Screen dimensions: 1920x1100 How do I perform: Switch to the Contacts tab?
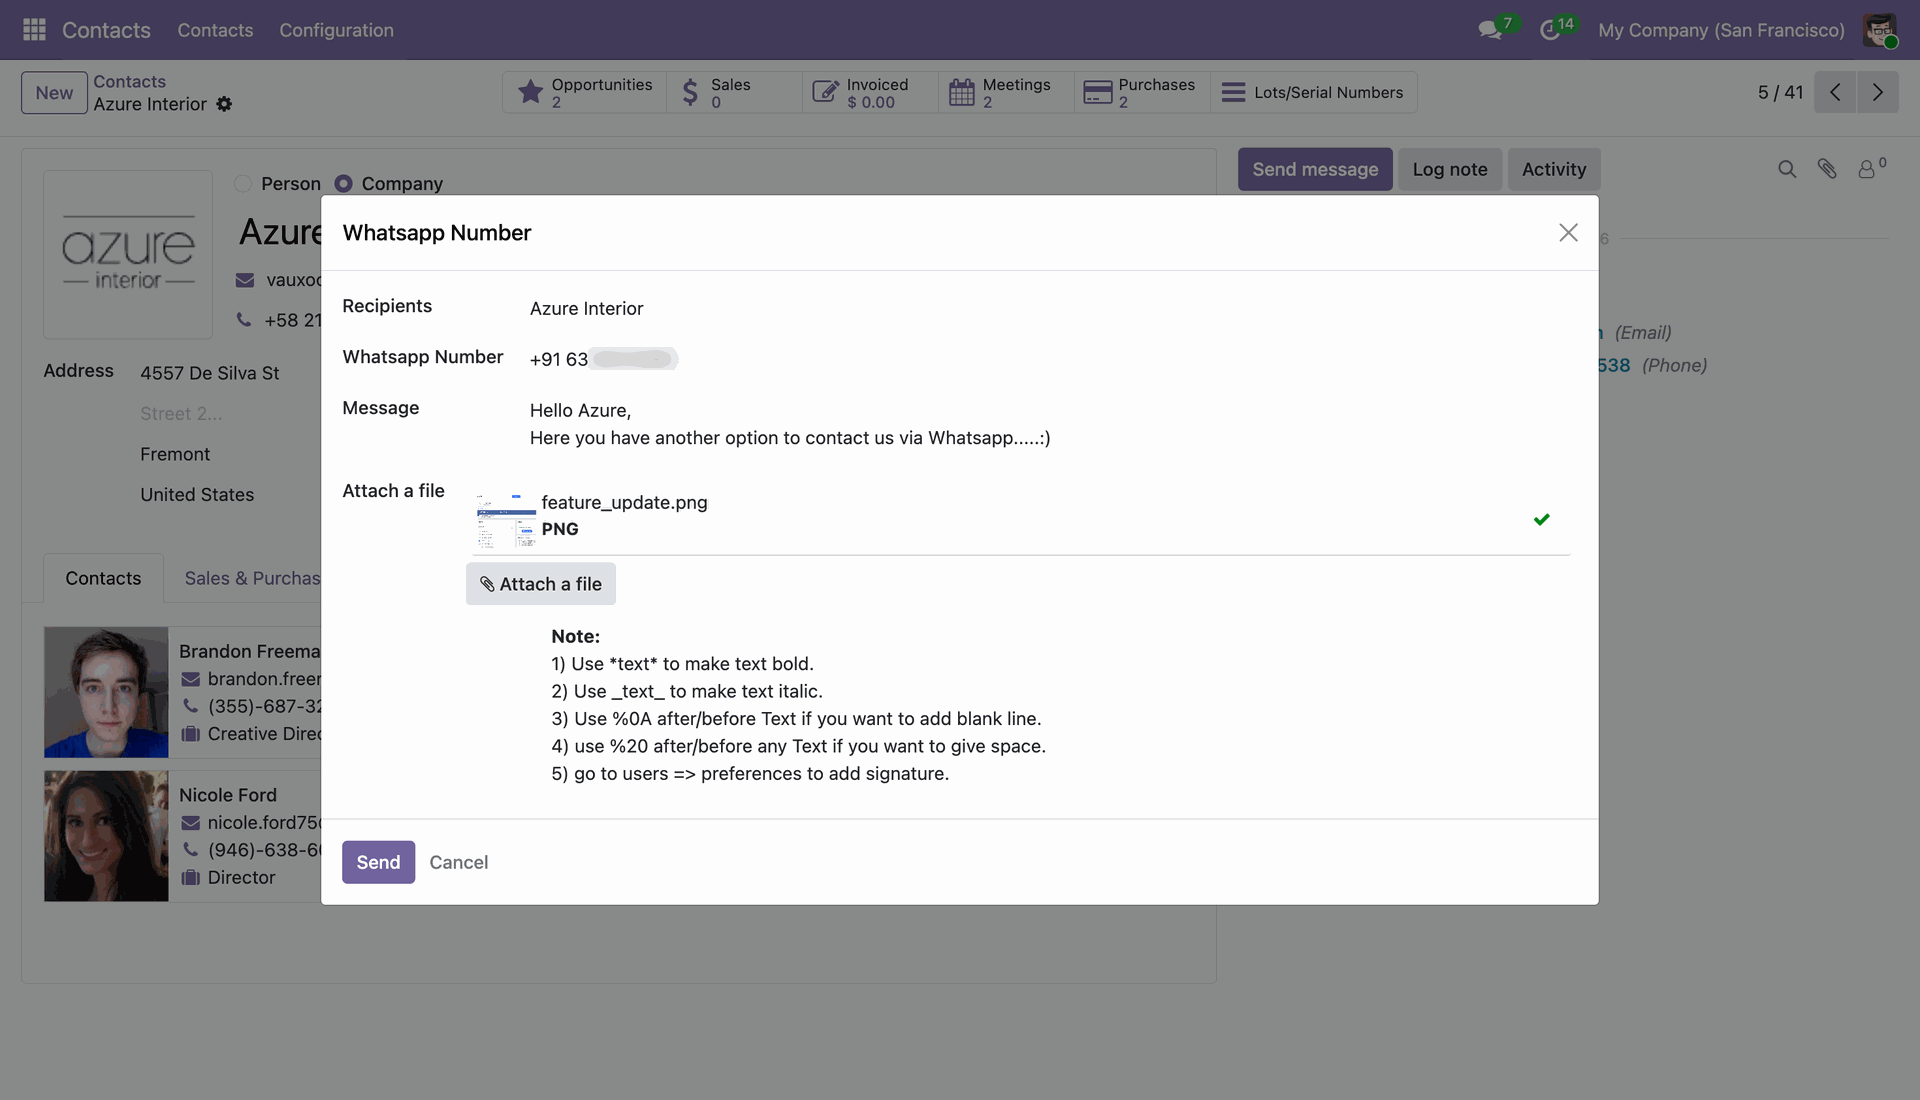point(103,578)
